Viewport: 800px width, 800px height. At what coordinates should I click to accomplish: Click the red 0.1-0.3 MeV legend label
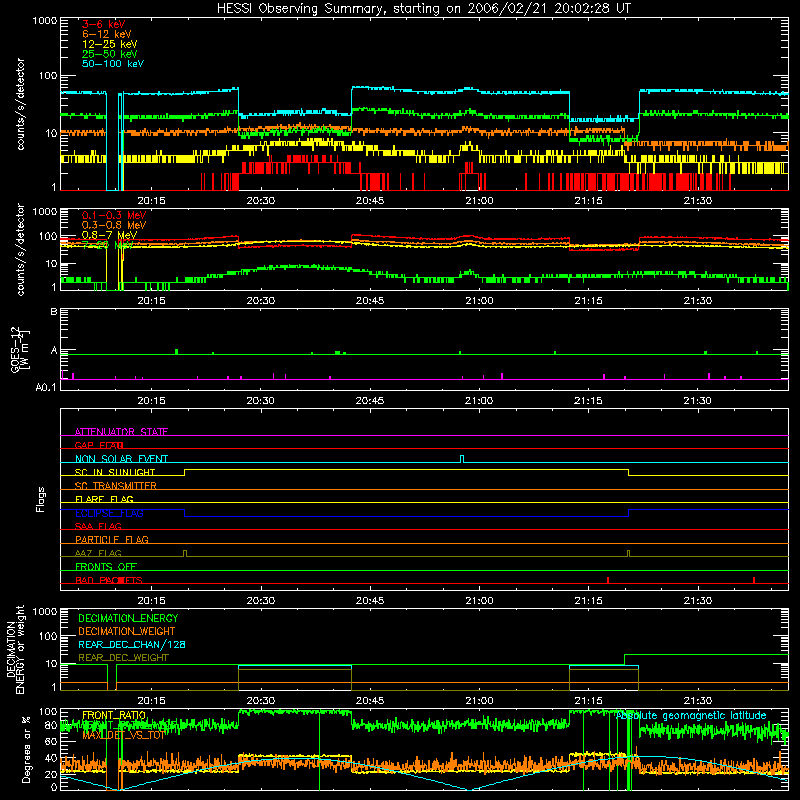click(114, 215)
